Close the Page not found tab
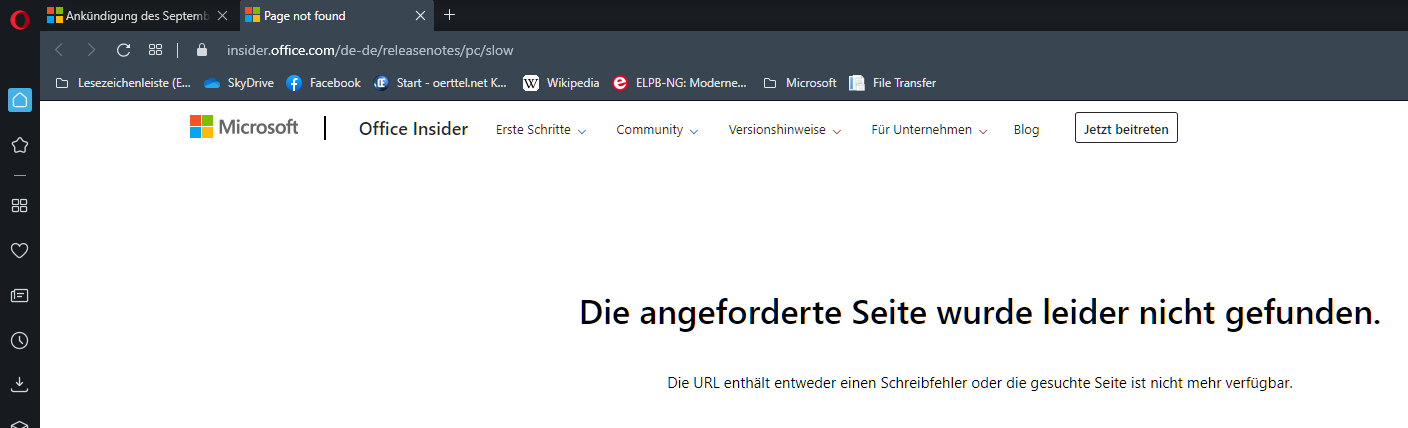 (420, 16)
